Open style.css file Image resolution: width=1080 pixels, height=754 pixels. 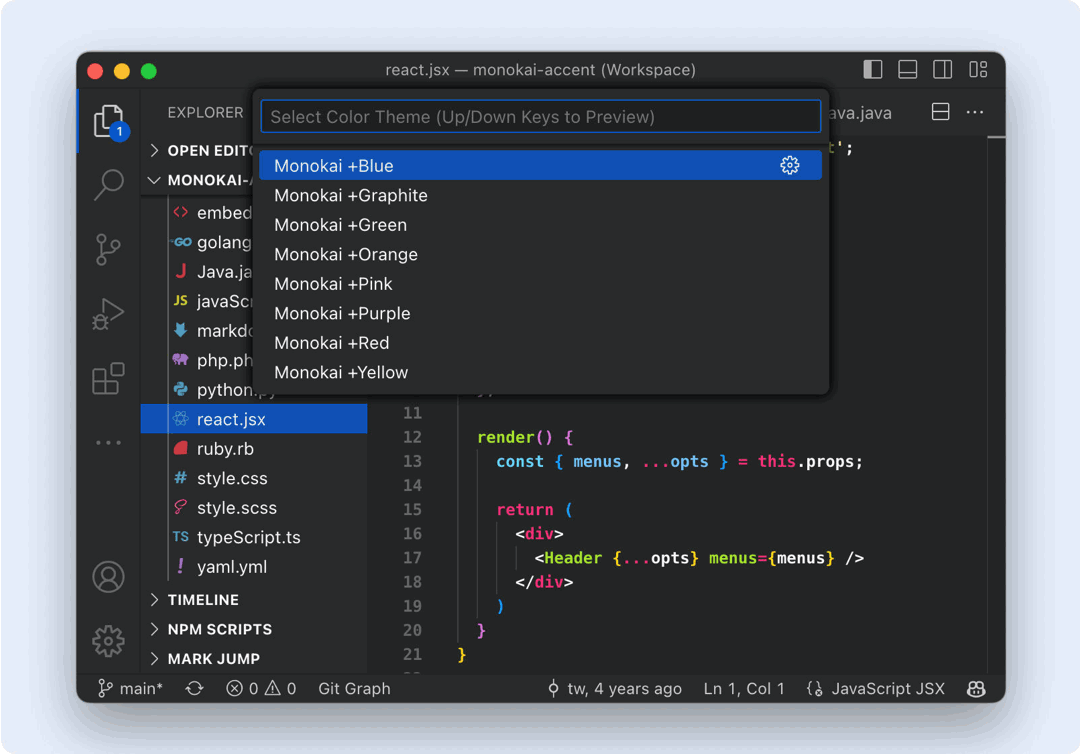254,478
